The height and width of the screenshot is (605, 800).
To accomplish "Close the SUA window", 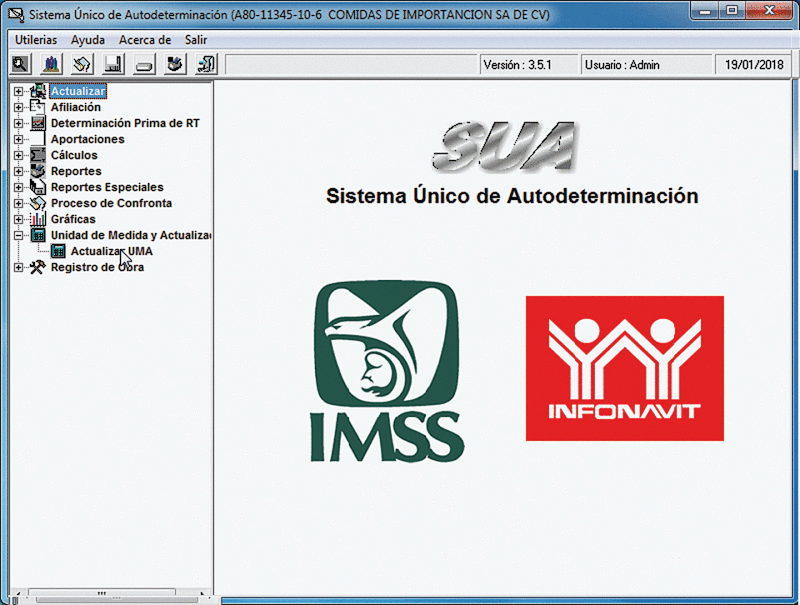I will pyautogui.click(x=769, y=11).
